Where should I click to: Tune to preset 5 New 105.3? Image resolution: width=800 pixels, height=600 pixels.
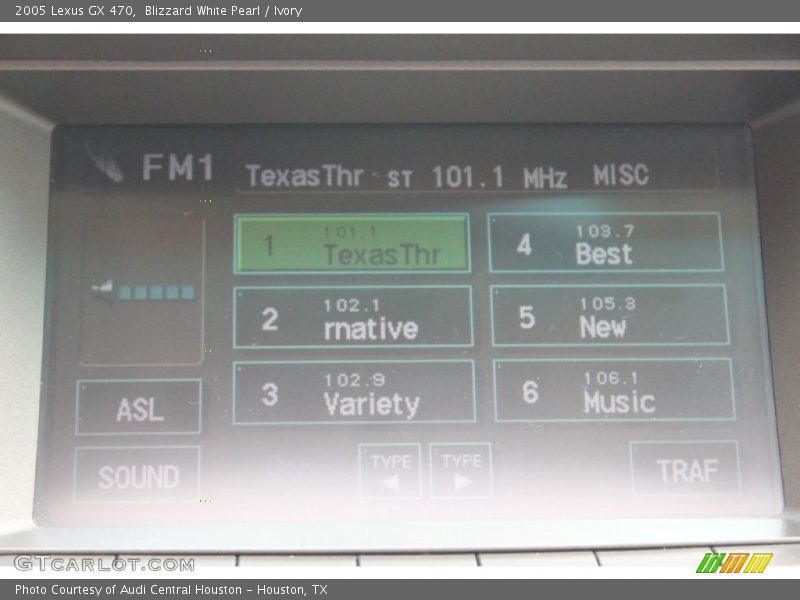tap(610, 315)
